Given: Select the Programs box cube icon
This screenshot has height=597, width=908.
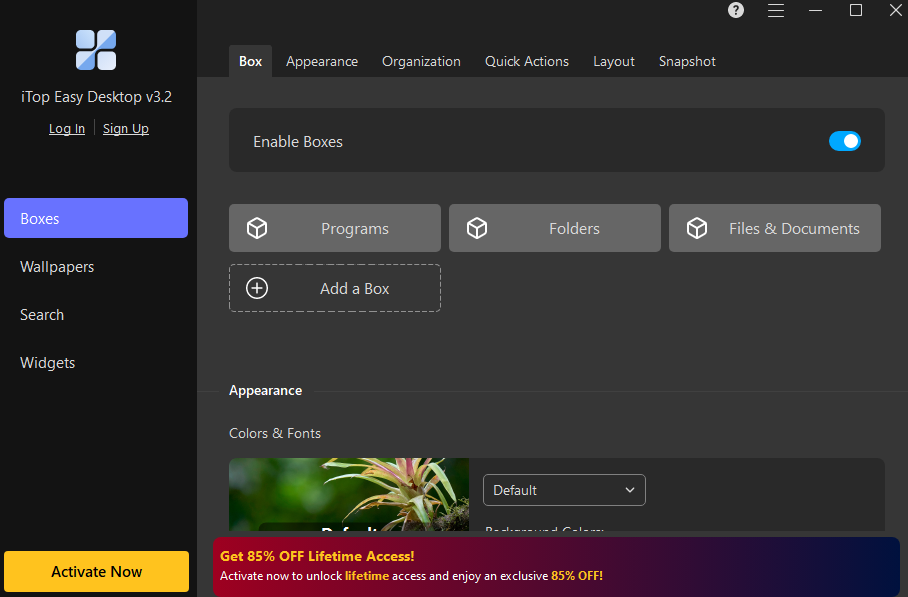Looking at the screenshot, I should pyautogui.click(x=257, y=227).
